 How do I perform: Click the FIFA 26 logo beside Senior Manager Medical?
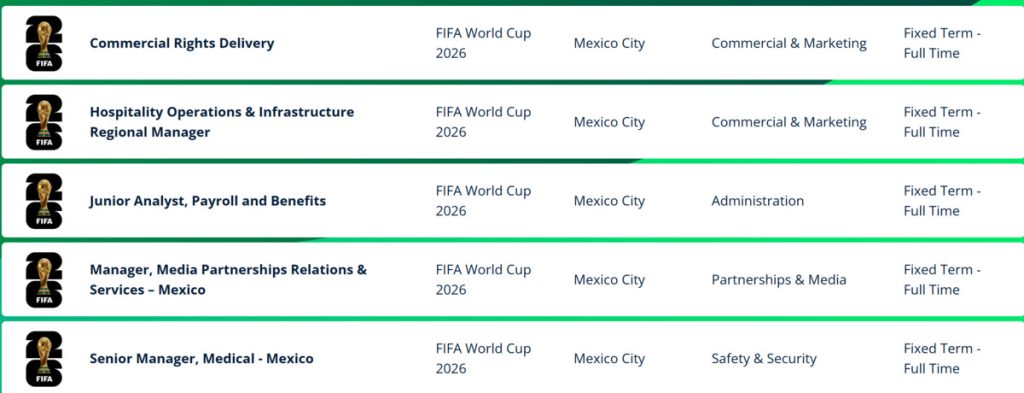(44, 359)
